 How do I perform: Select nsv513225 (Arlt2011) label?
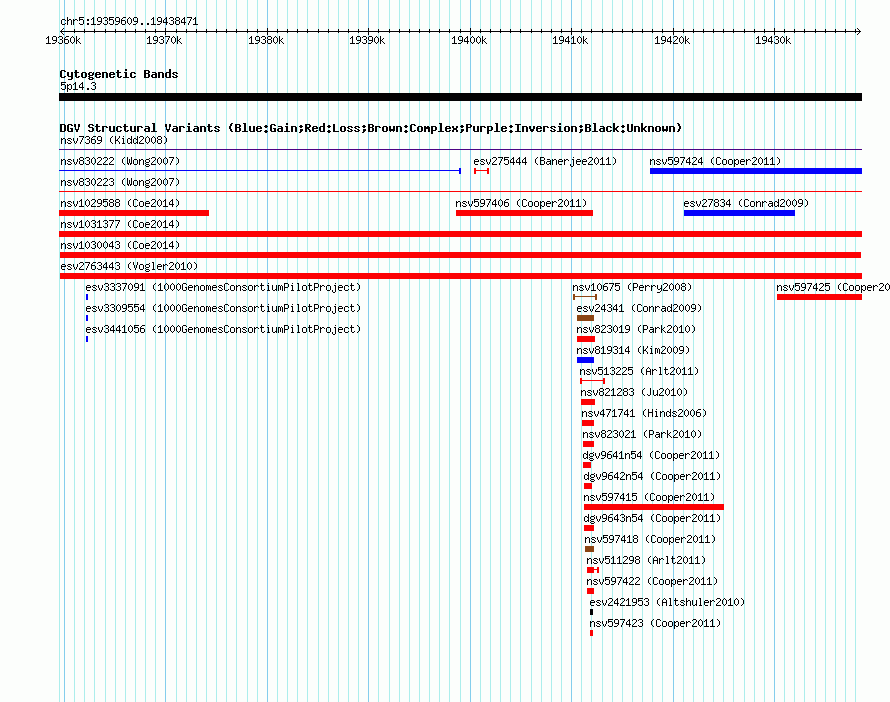click(x=639, y=371)
